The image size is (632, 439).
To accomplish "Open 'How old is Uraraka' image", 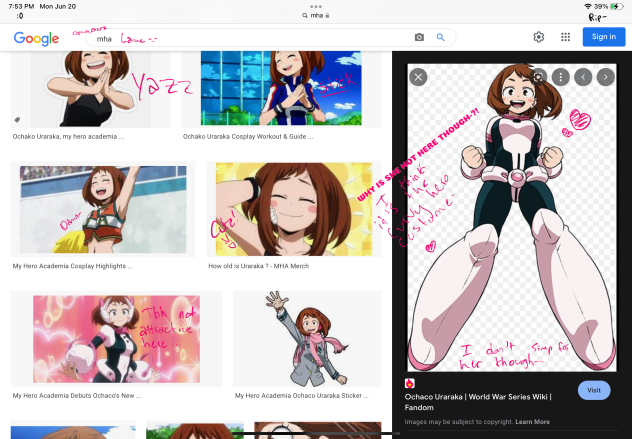I will 294,209.
